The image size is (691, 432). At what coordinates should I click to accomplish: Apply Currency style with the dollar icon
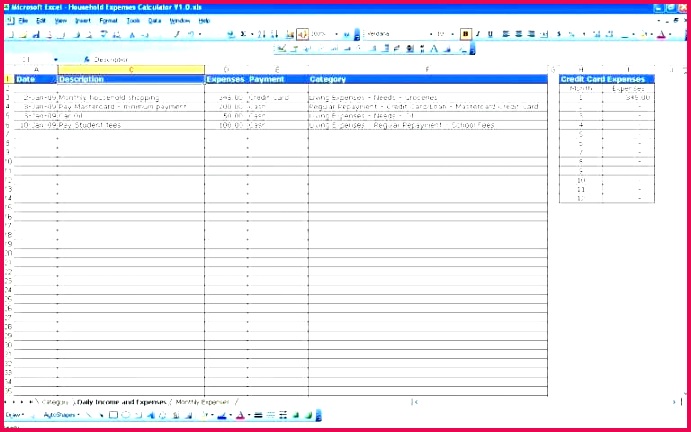coord(559,34)
